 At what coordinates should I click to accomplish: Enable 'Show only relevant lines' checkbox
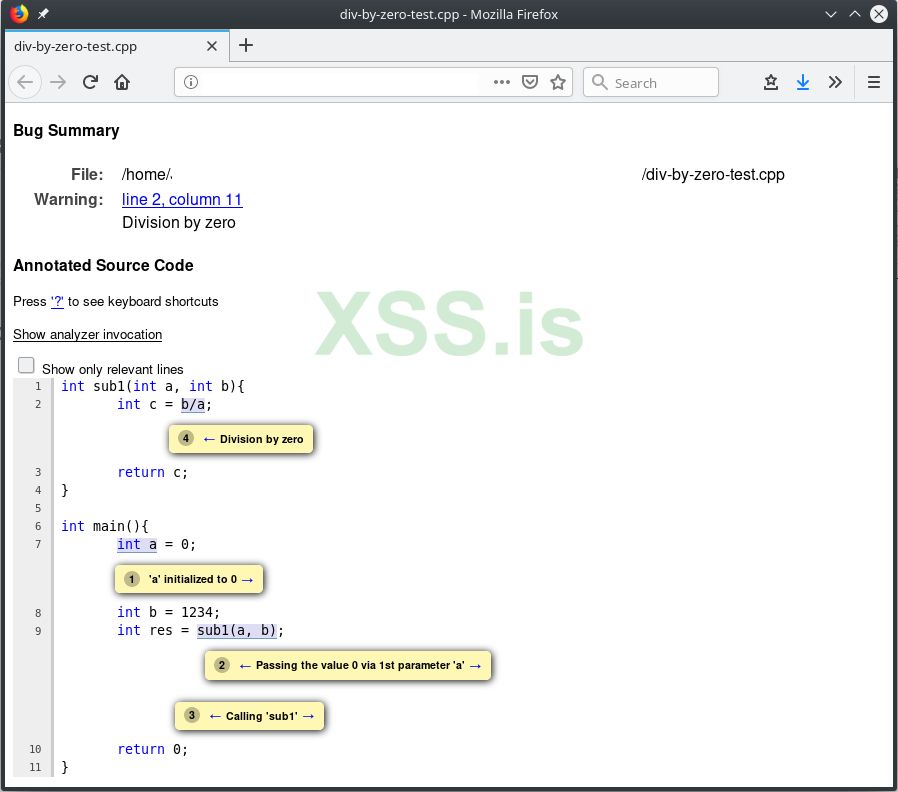26,365
